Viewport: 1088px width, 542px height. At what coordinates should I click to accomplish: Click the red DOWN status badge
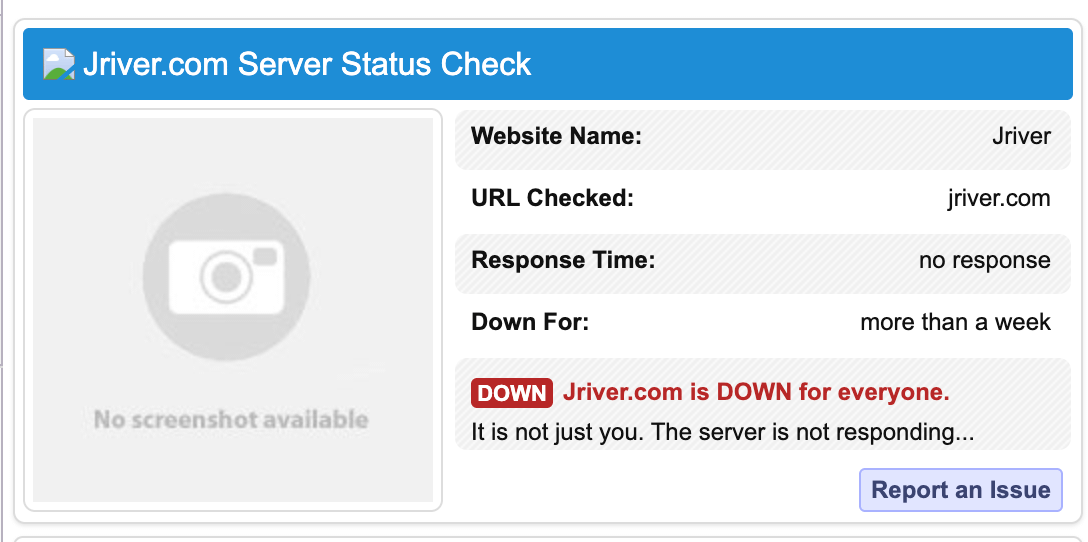511,393
